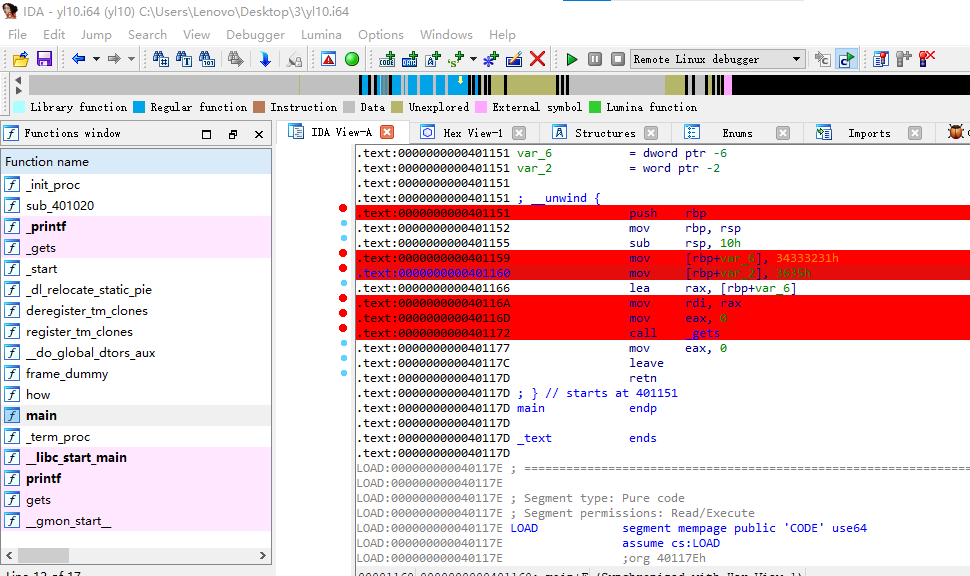Open the binary sequence search binoculars icon

pos(207,59)
